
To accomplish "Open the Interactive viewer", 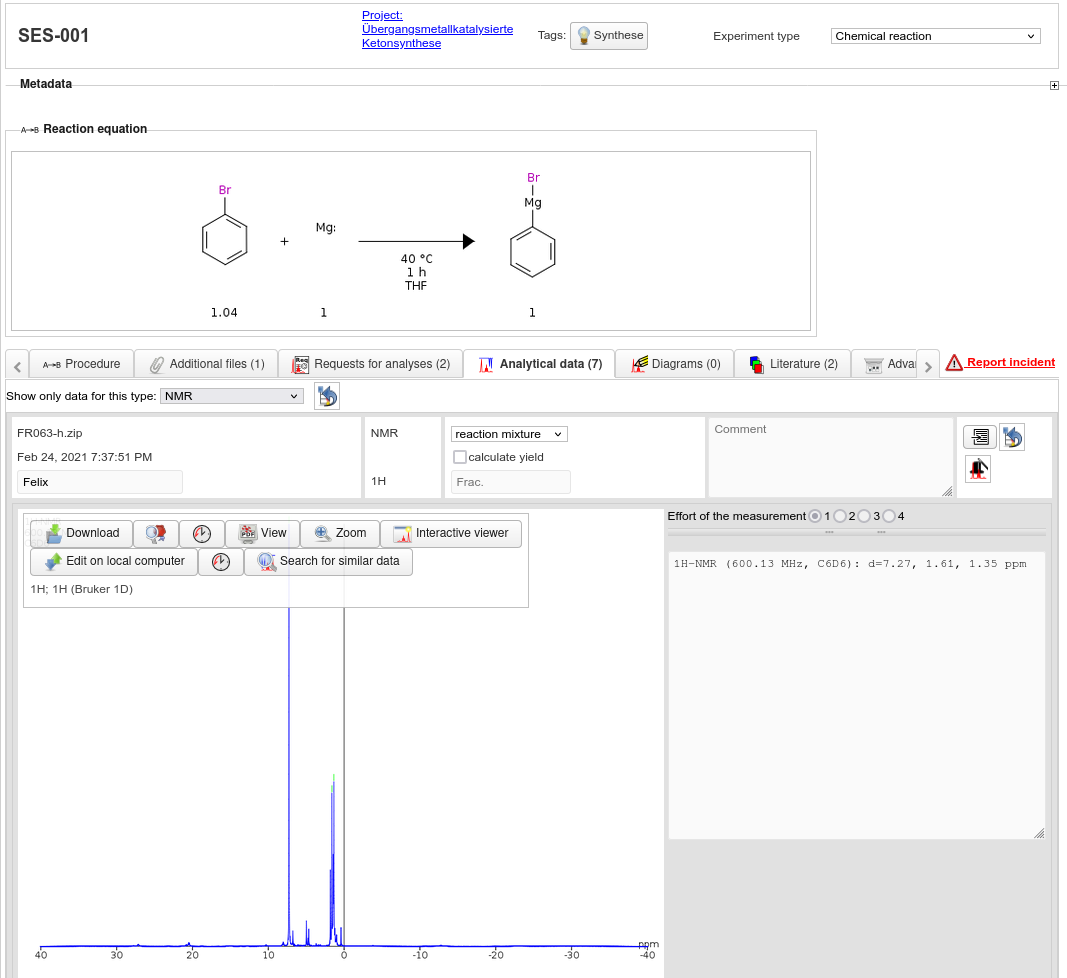I will coord(451,534).
